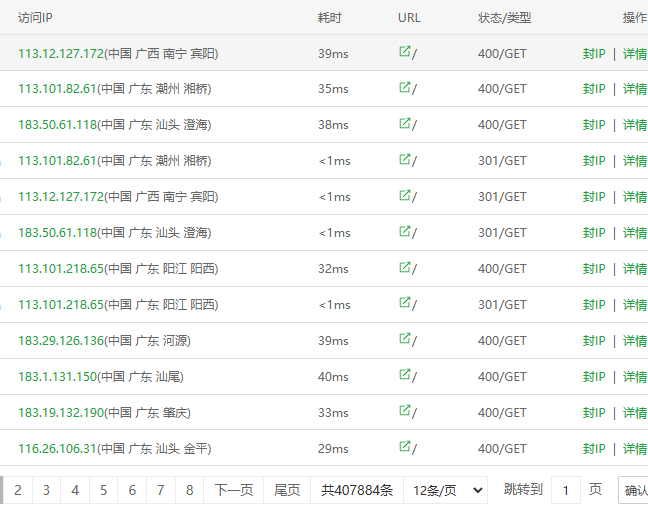Screen dimensions: 648x520
Task: Go to page 8 in pagination
Action: [189, 490]
